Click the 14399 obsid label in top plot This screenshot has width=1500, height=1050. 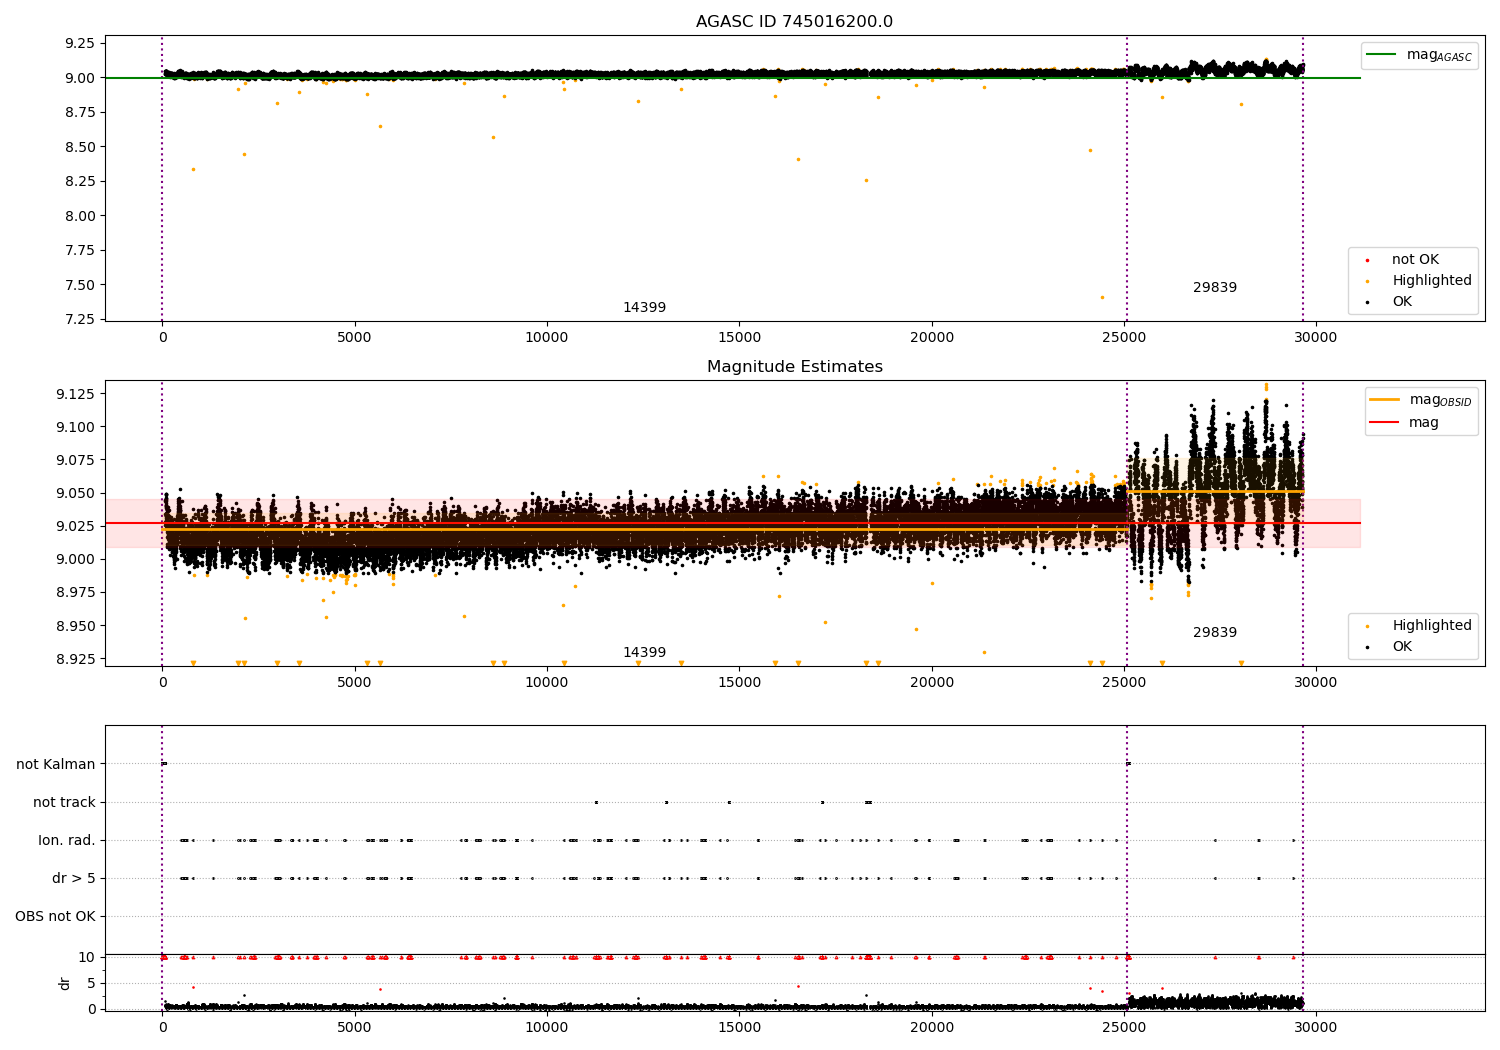(644, 308)
